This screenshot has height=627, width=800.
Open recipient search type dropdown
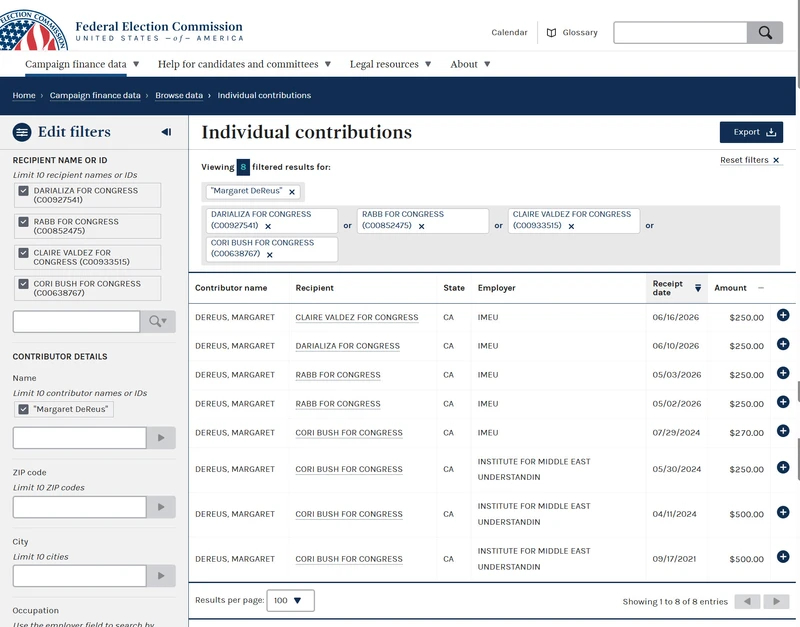click(158, 321)
